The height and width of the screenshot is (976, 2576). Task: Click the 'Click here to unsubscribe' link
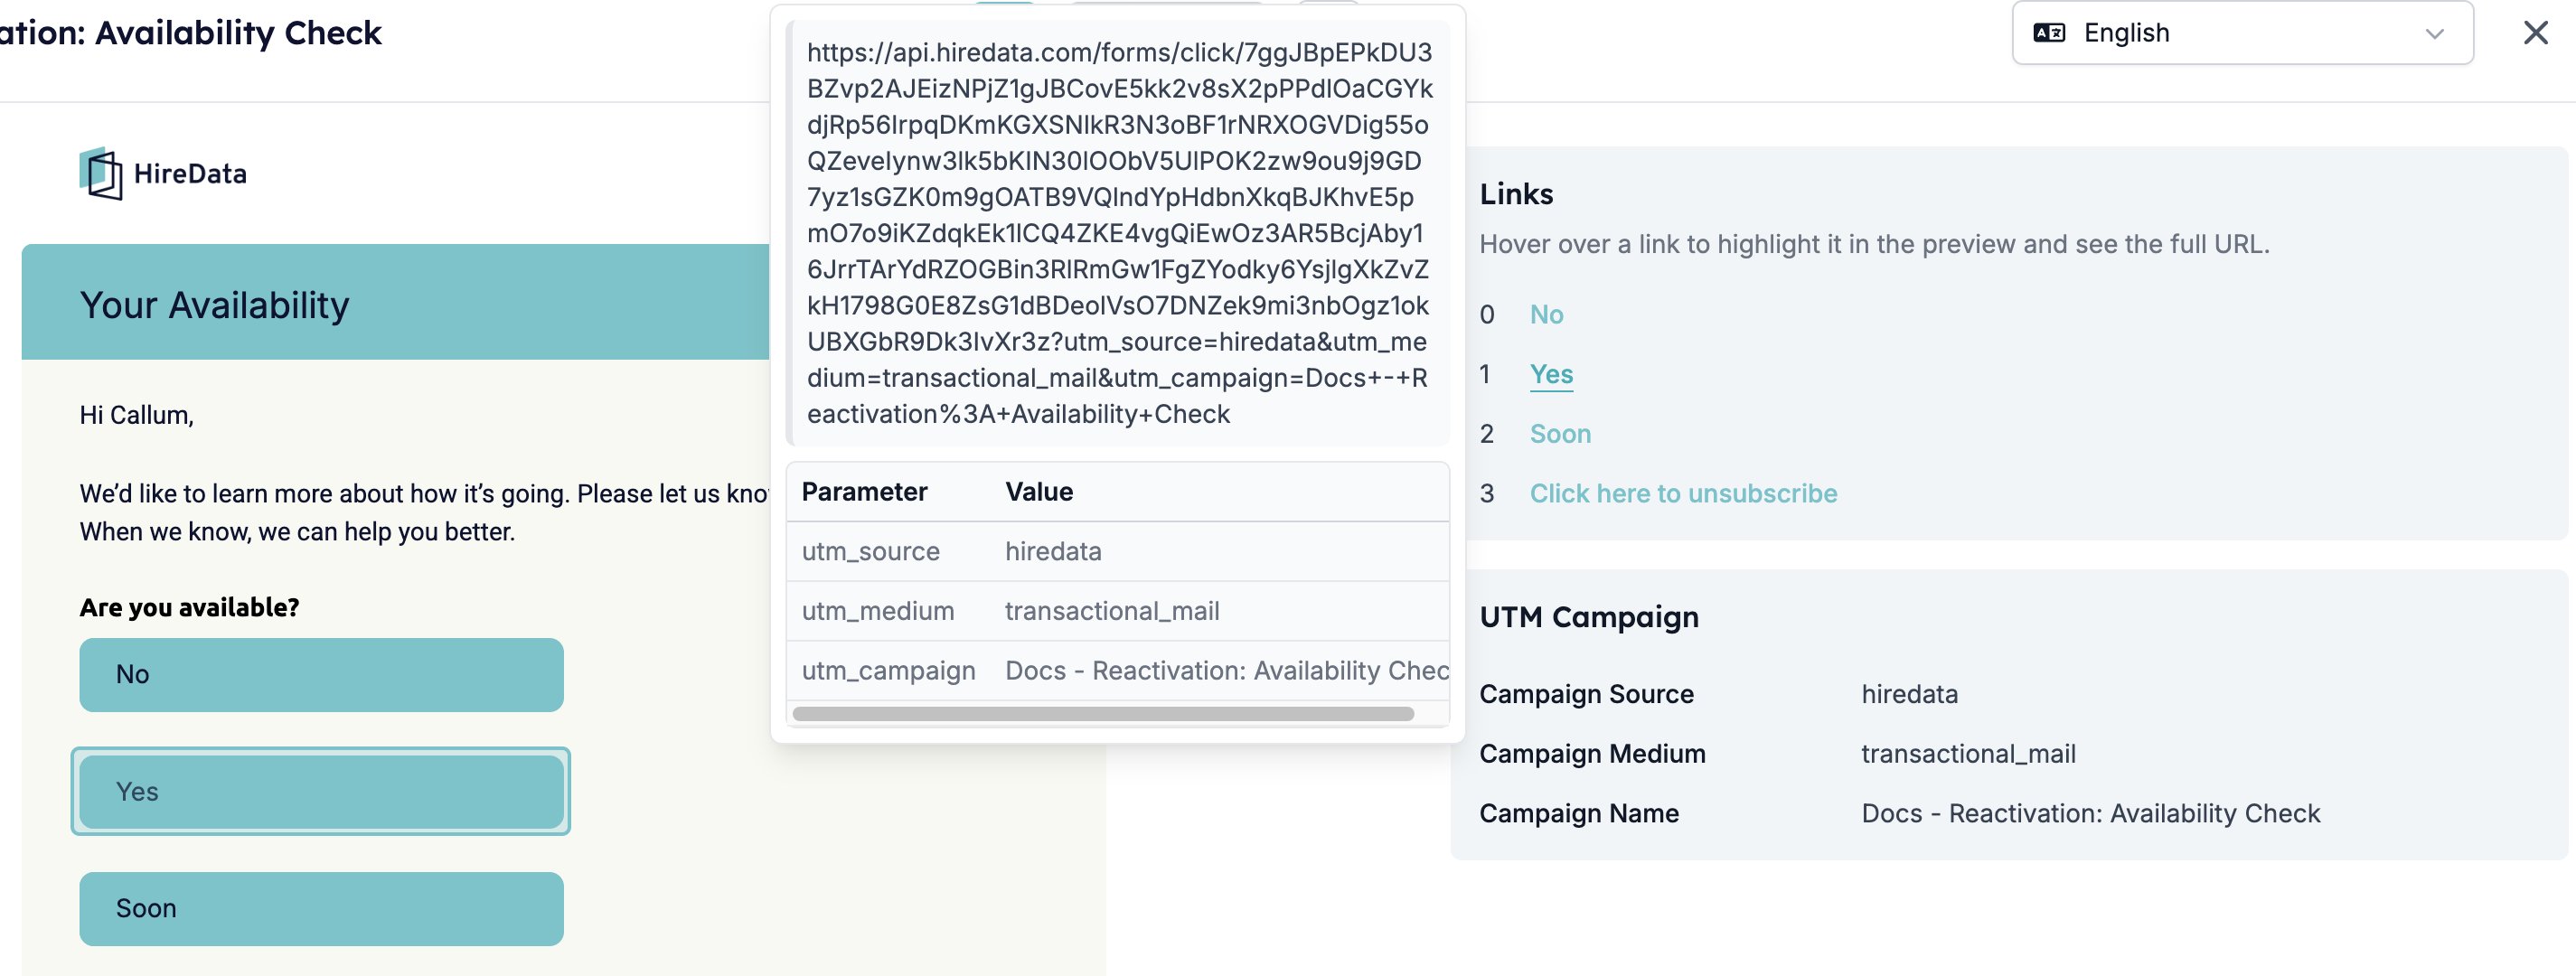pyautogui.click(x=1683, y=493)
